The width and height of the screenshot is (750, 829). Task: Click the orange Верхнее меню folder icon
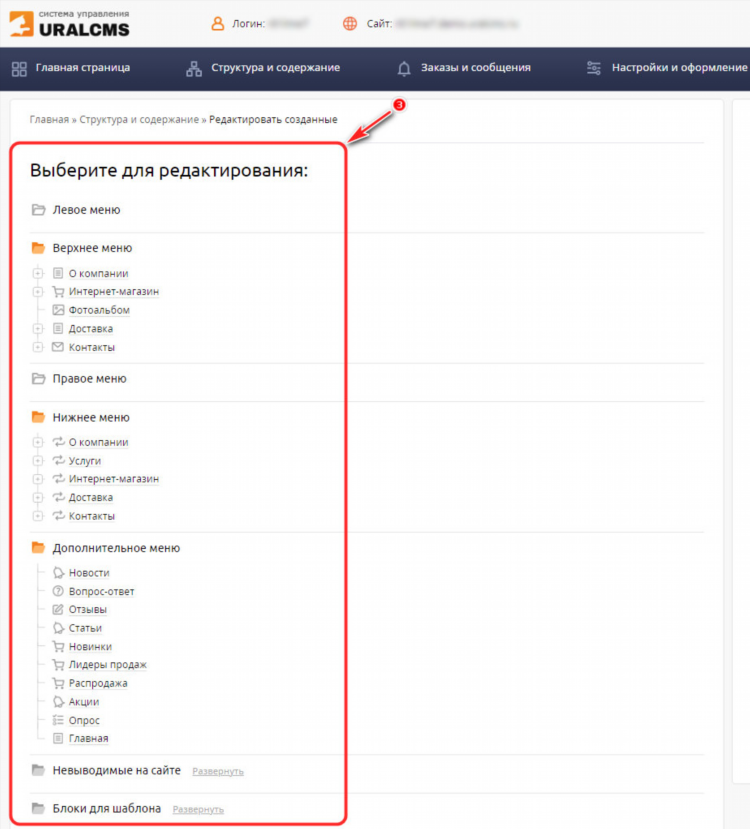(x=38, y=247)
